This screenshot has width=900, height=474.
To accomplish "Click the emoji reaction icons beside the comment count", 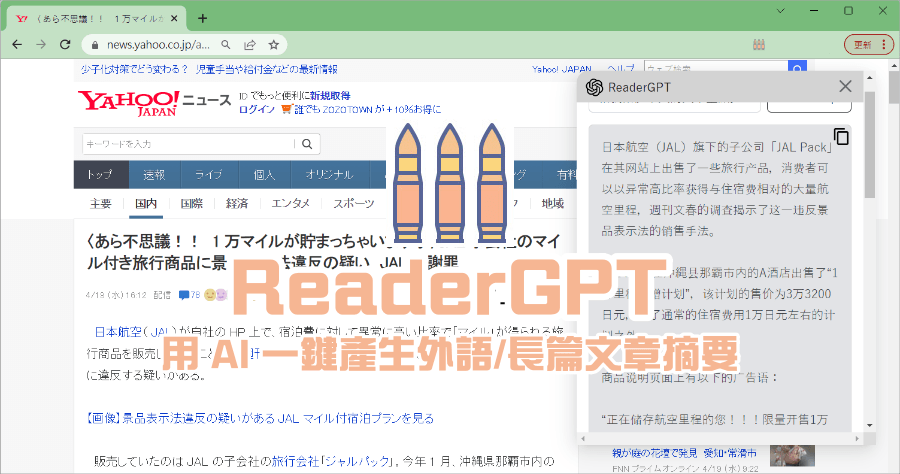I will (x=216, y=295).
